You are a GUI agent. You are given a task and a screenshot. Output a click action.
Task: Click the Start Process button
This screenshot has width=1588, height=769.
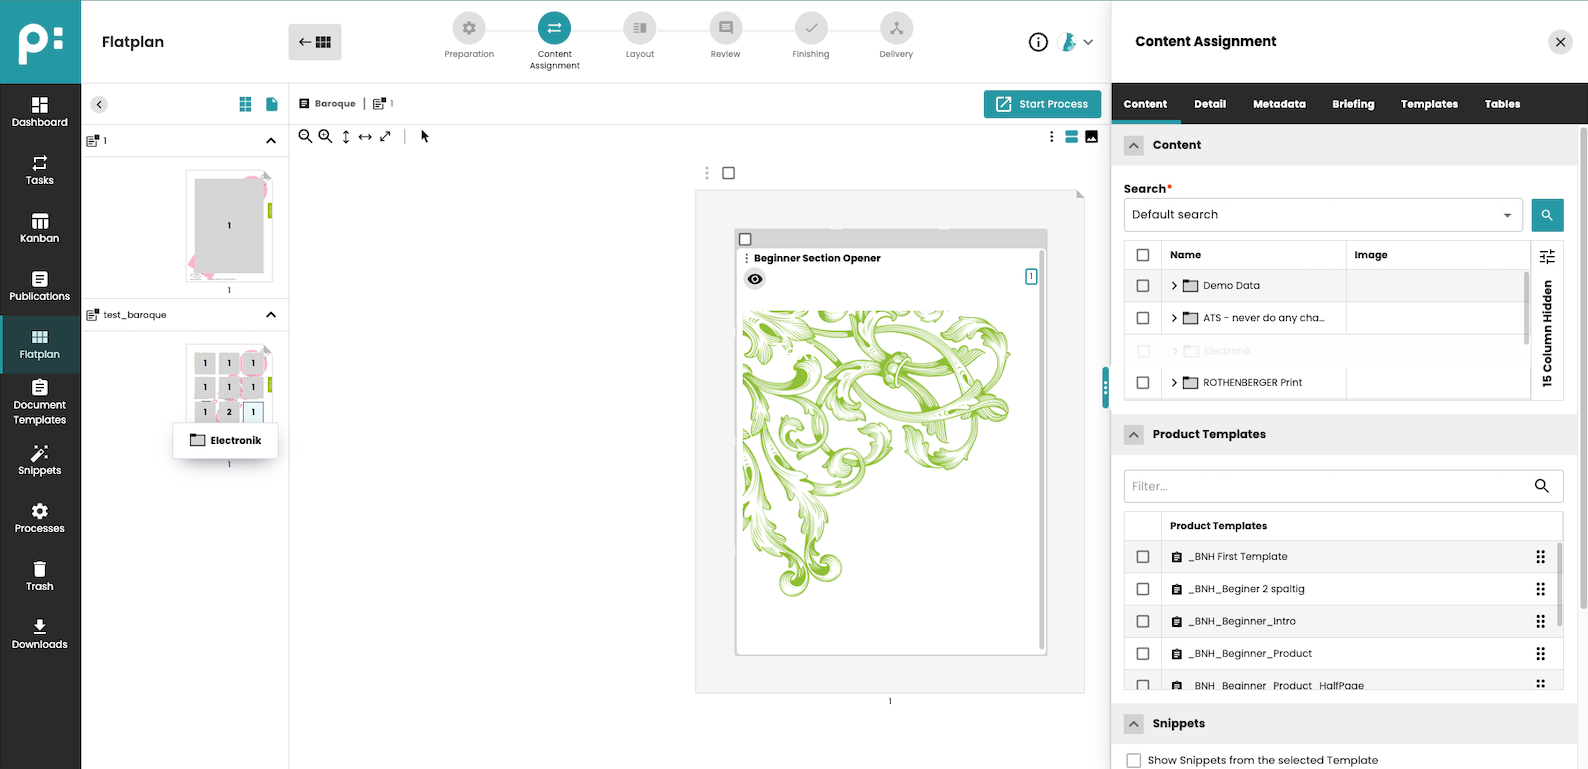point(1042,104)
